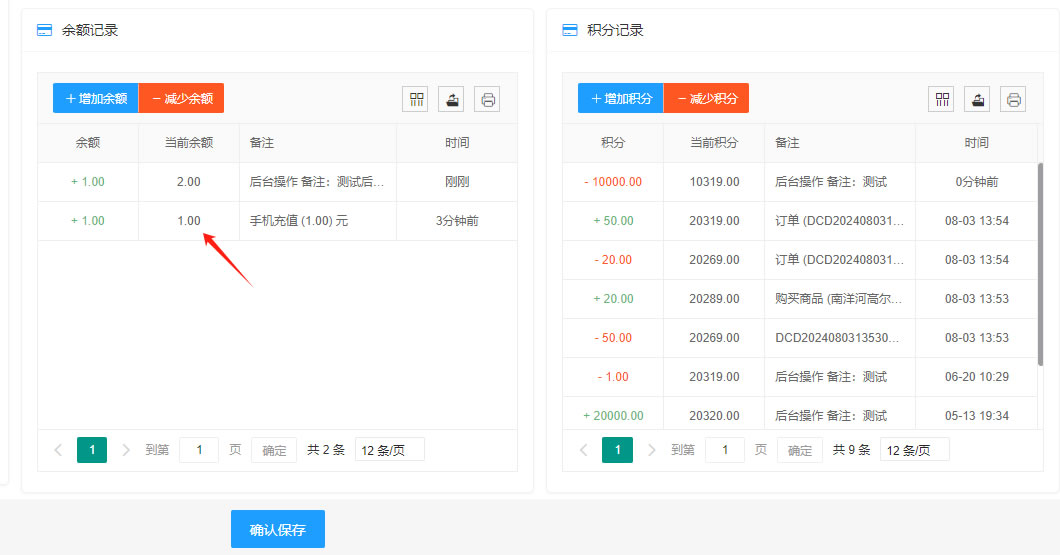Click the 确认保存 button
Image resolution: width=1060 pixels, height=555 pixels.
coord(278,529)
